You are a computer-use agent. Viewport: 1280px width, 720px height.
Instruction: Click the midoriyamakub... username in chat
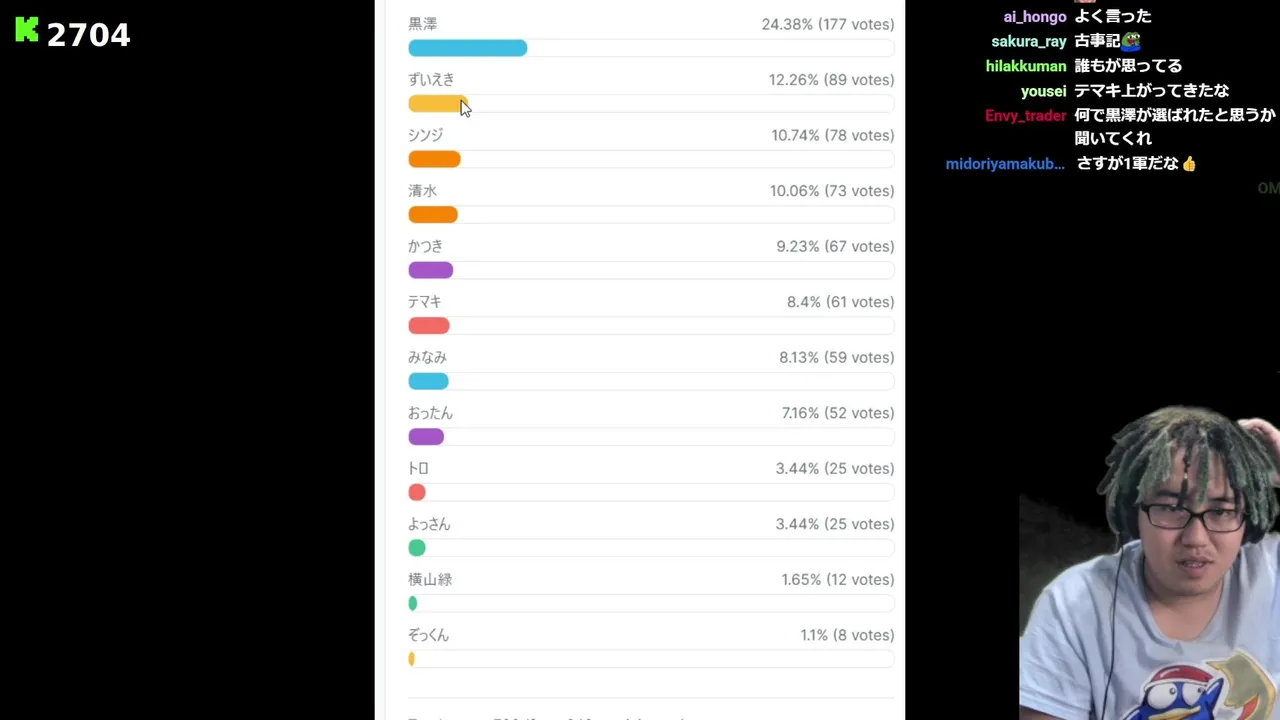coord(1005,164)
